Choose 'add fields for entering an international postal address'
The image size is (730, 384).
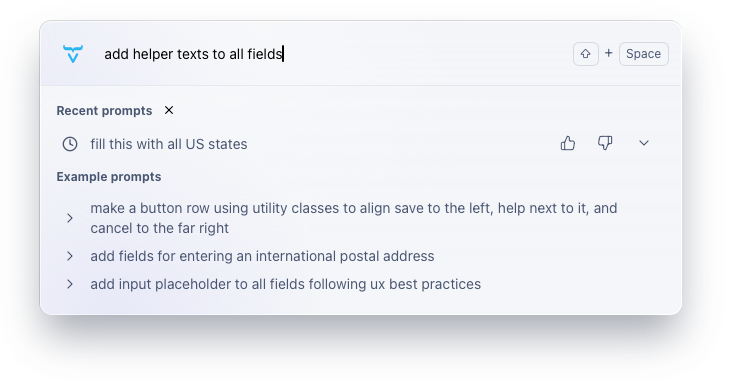262,256
